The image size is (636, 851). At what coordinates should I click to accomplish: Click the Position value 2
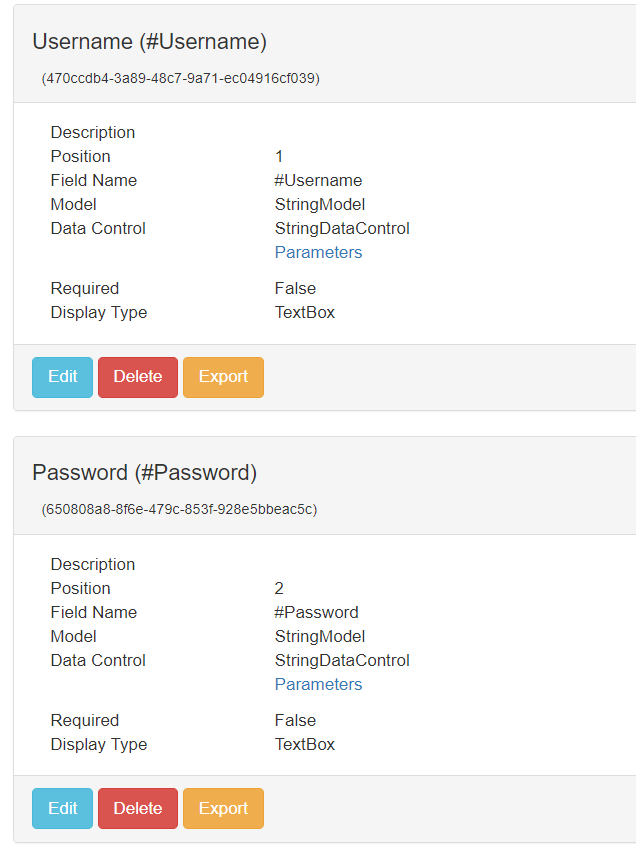279,588
